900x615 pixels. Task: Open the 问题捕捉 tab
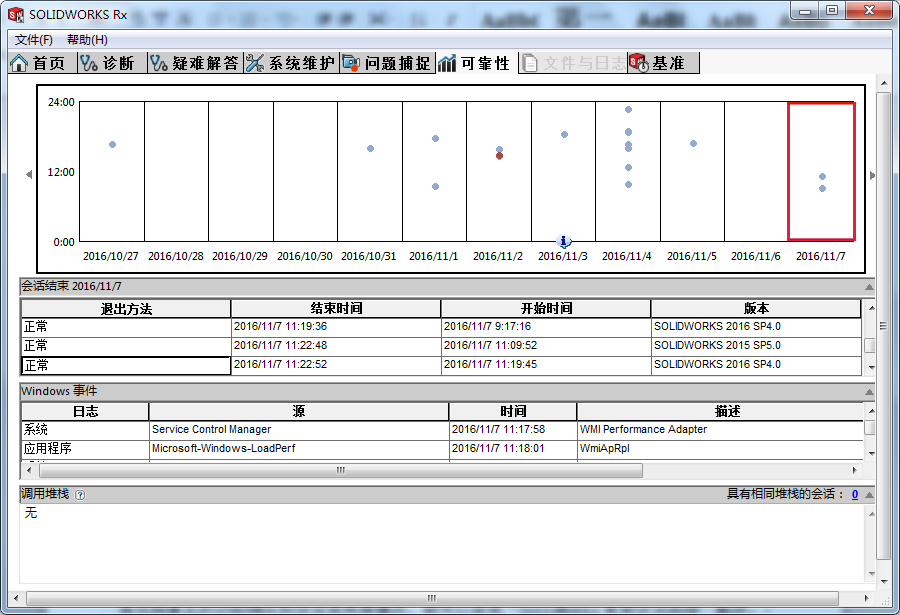(388, 63)
